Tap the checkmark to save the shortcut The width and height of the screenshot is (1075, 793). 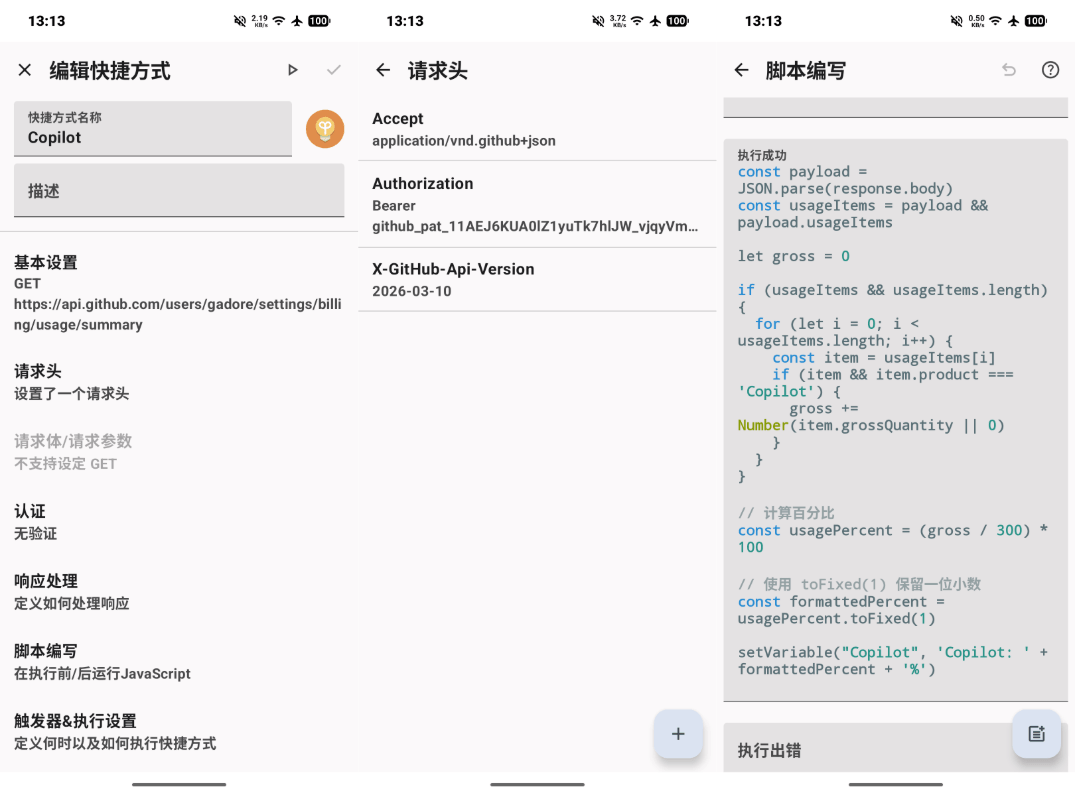coord(334,70)
